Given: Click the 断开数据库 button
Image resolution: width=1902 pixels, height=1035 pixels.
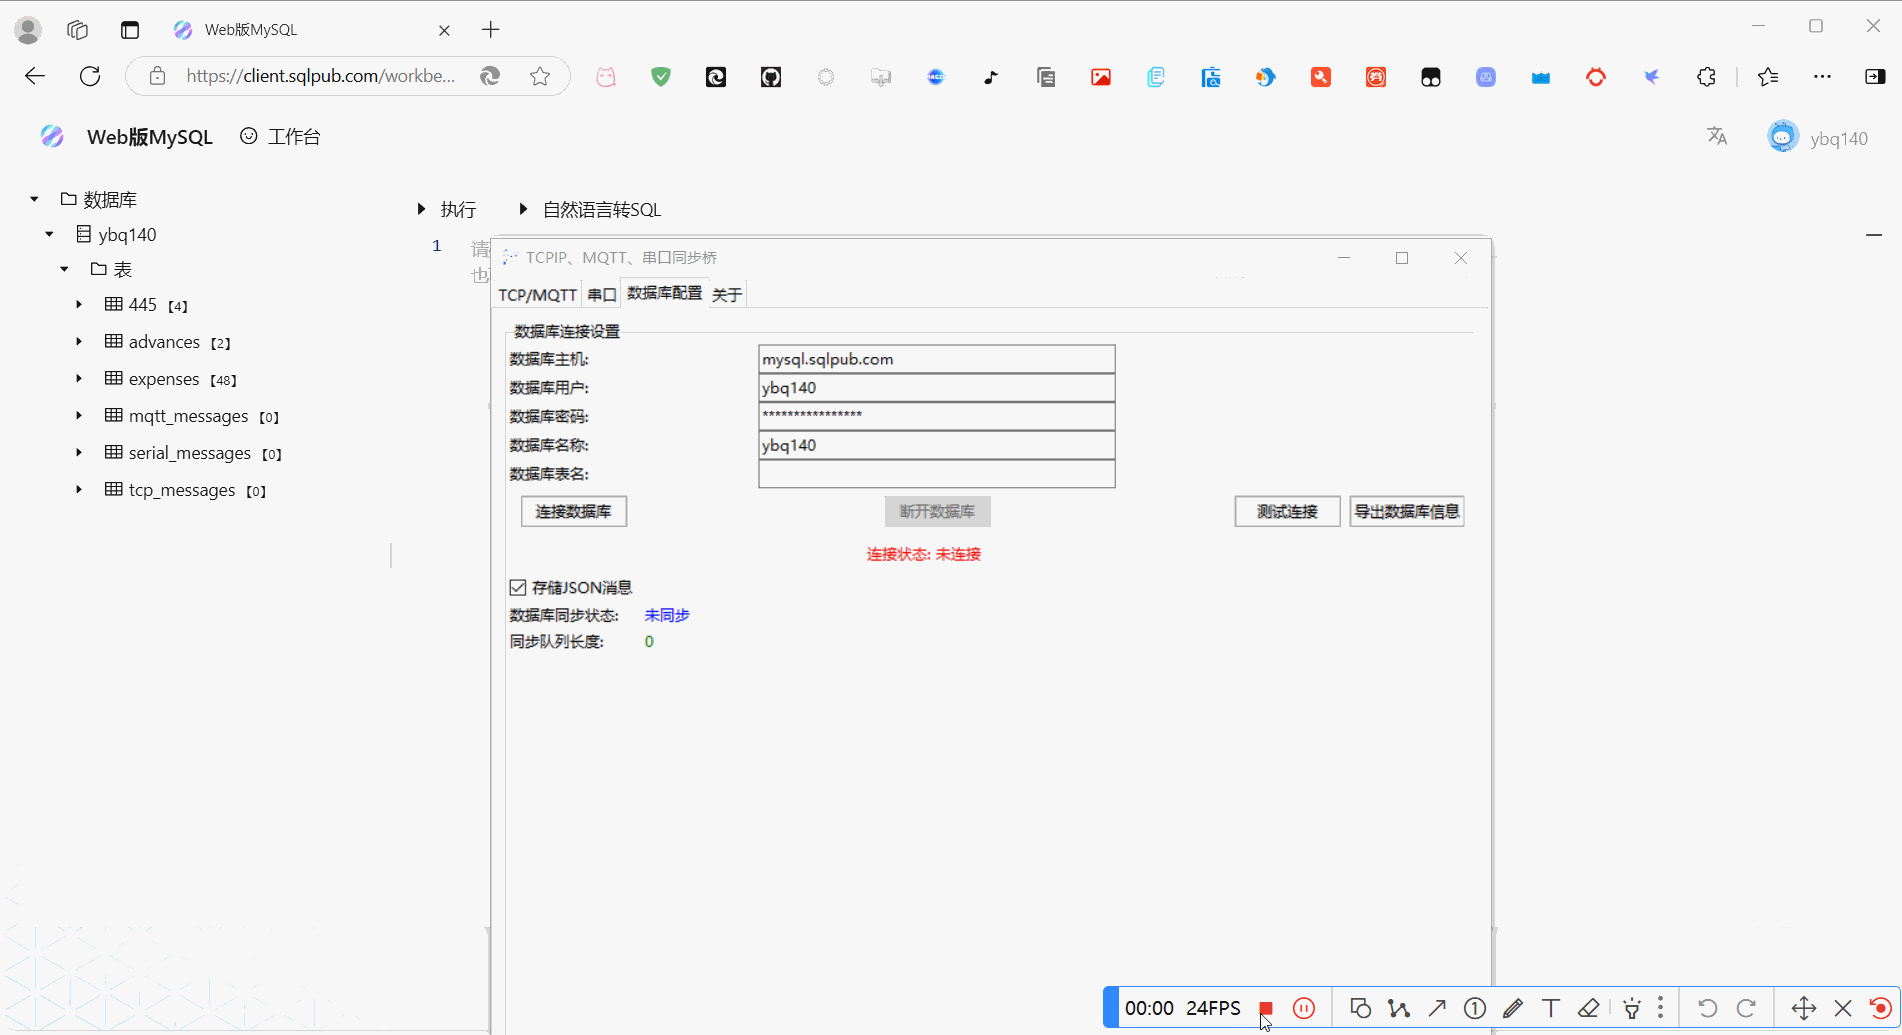Looking at the screenshot, I should click(937, 511).
